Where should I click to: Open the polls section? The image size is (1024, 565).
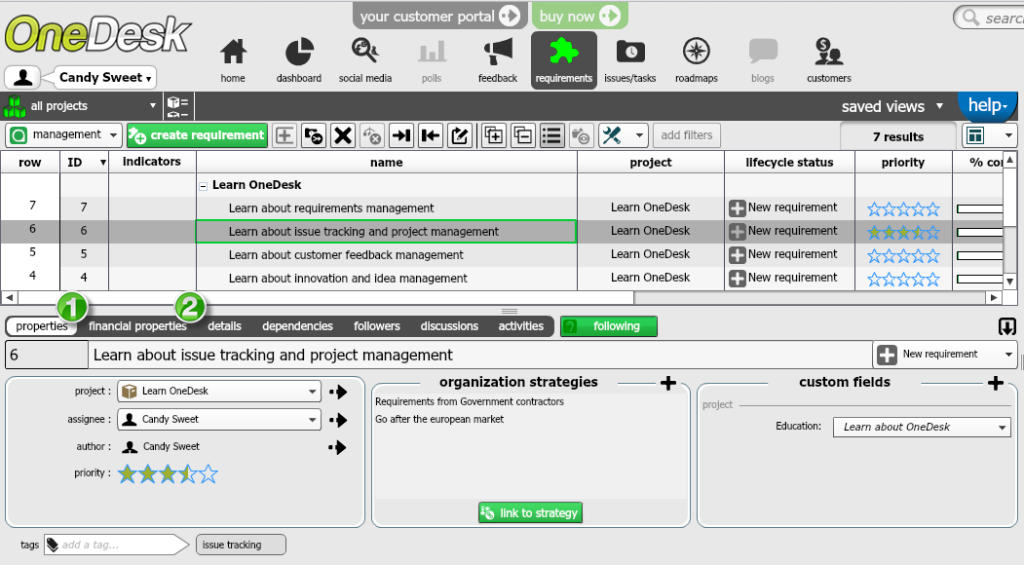431,61
